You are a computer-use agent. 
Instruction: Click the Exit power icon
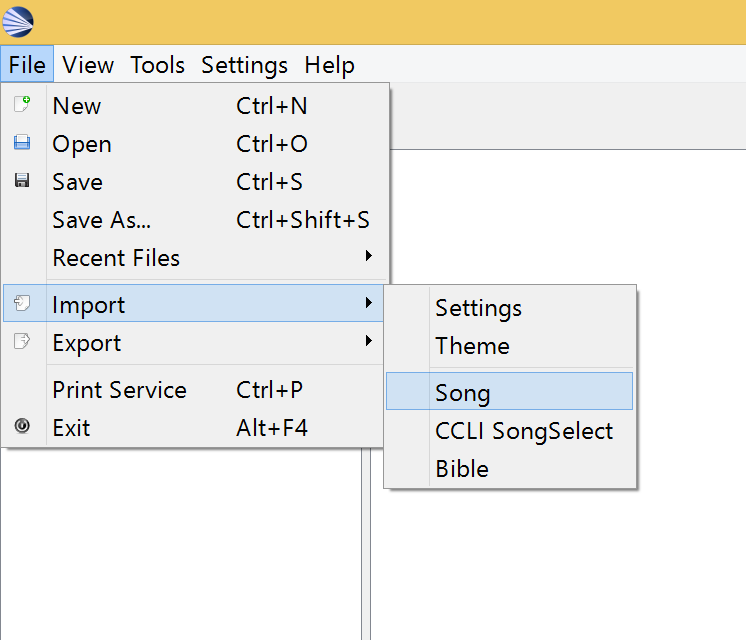click(22, 425)
